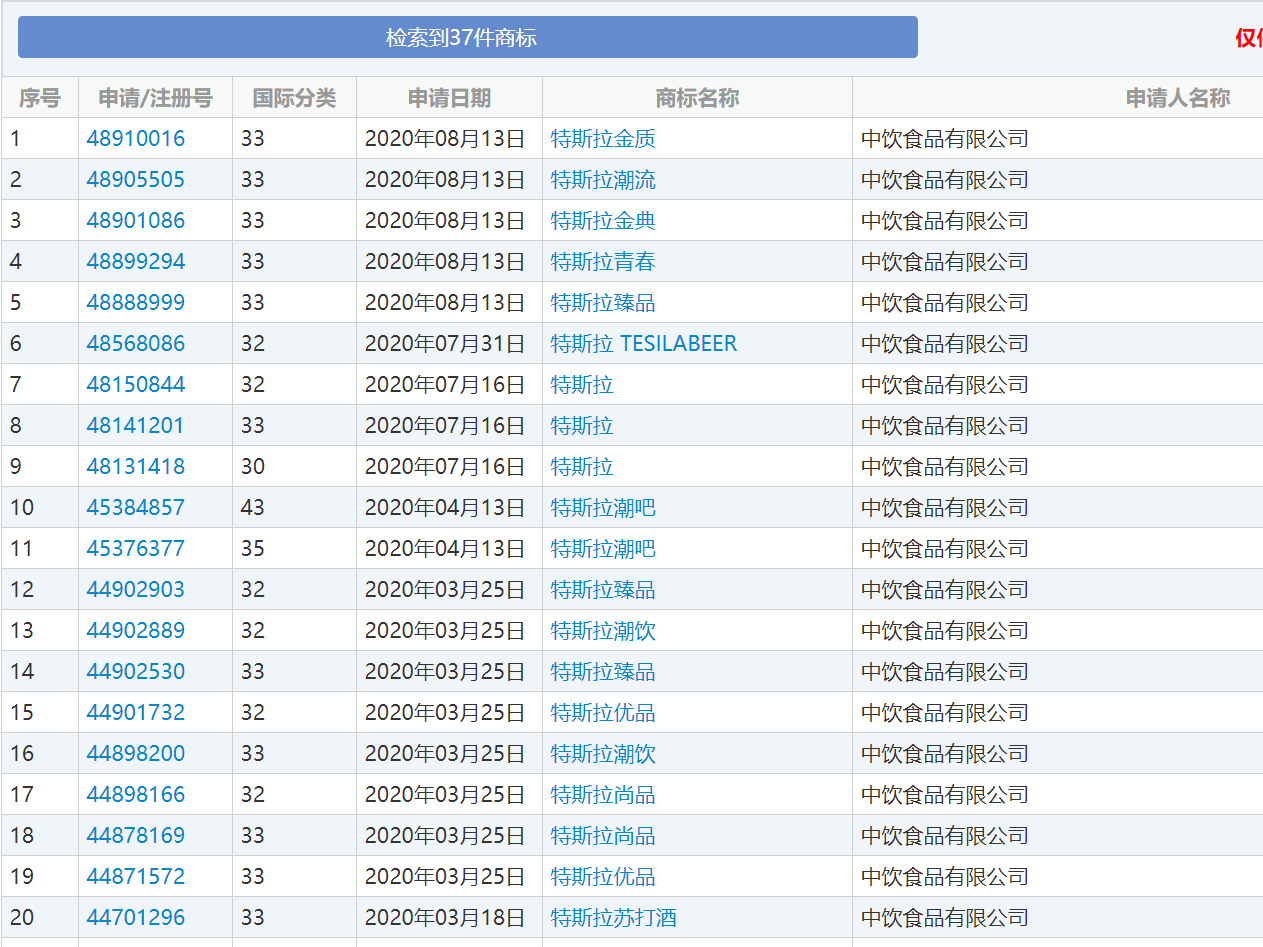Screen dimensions: 1263x947
Task: View application 44898166 details
Action: [136, 795]
